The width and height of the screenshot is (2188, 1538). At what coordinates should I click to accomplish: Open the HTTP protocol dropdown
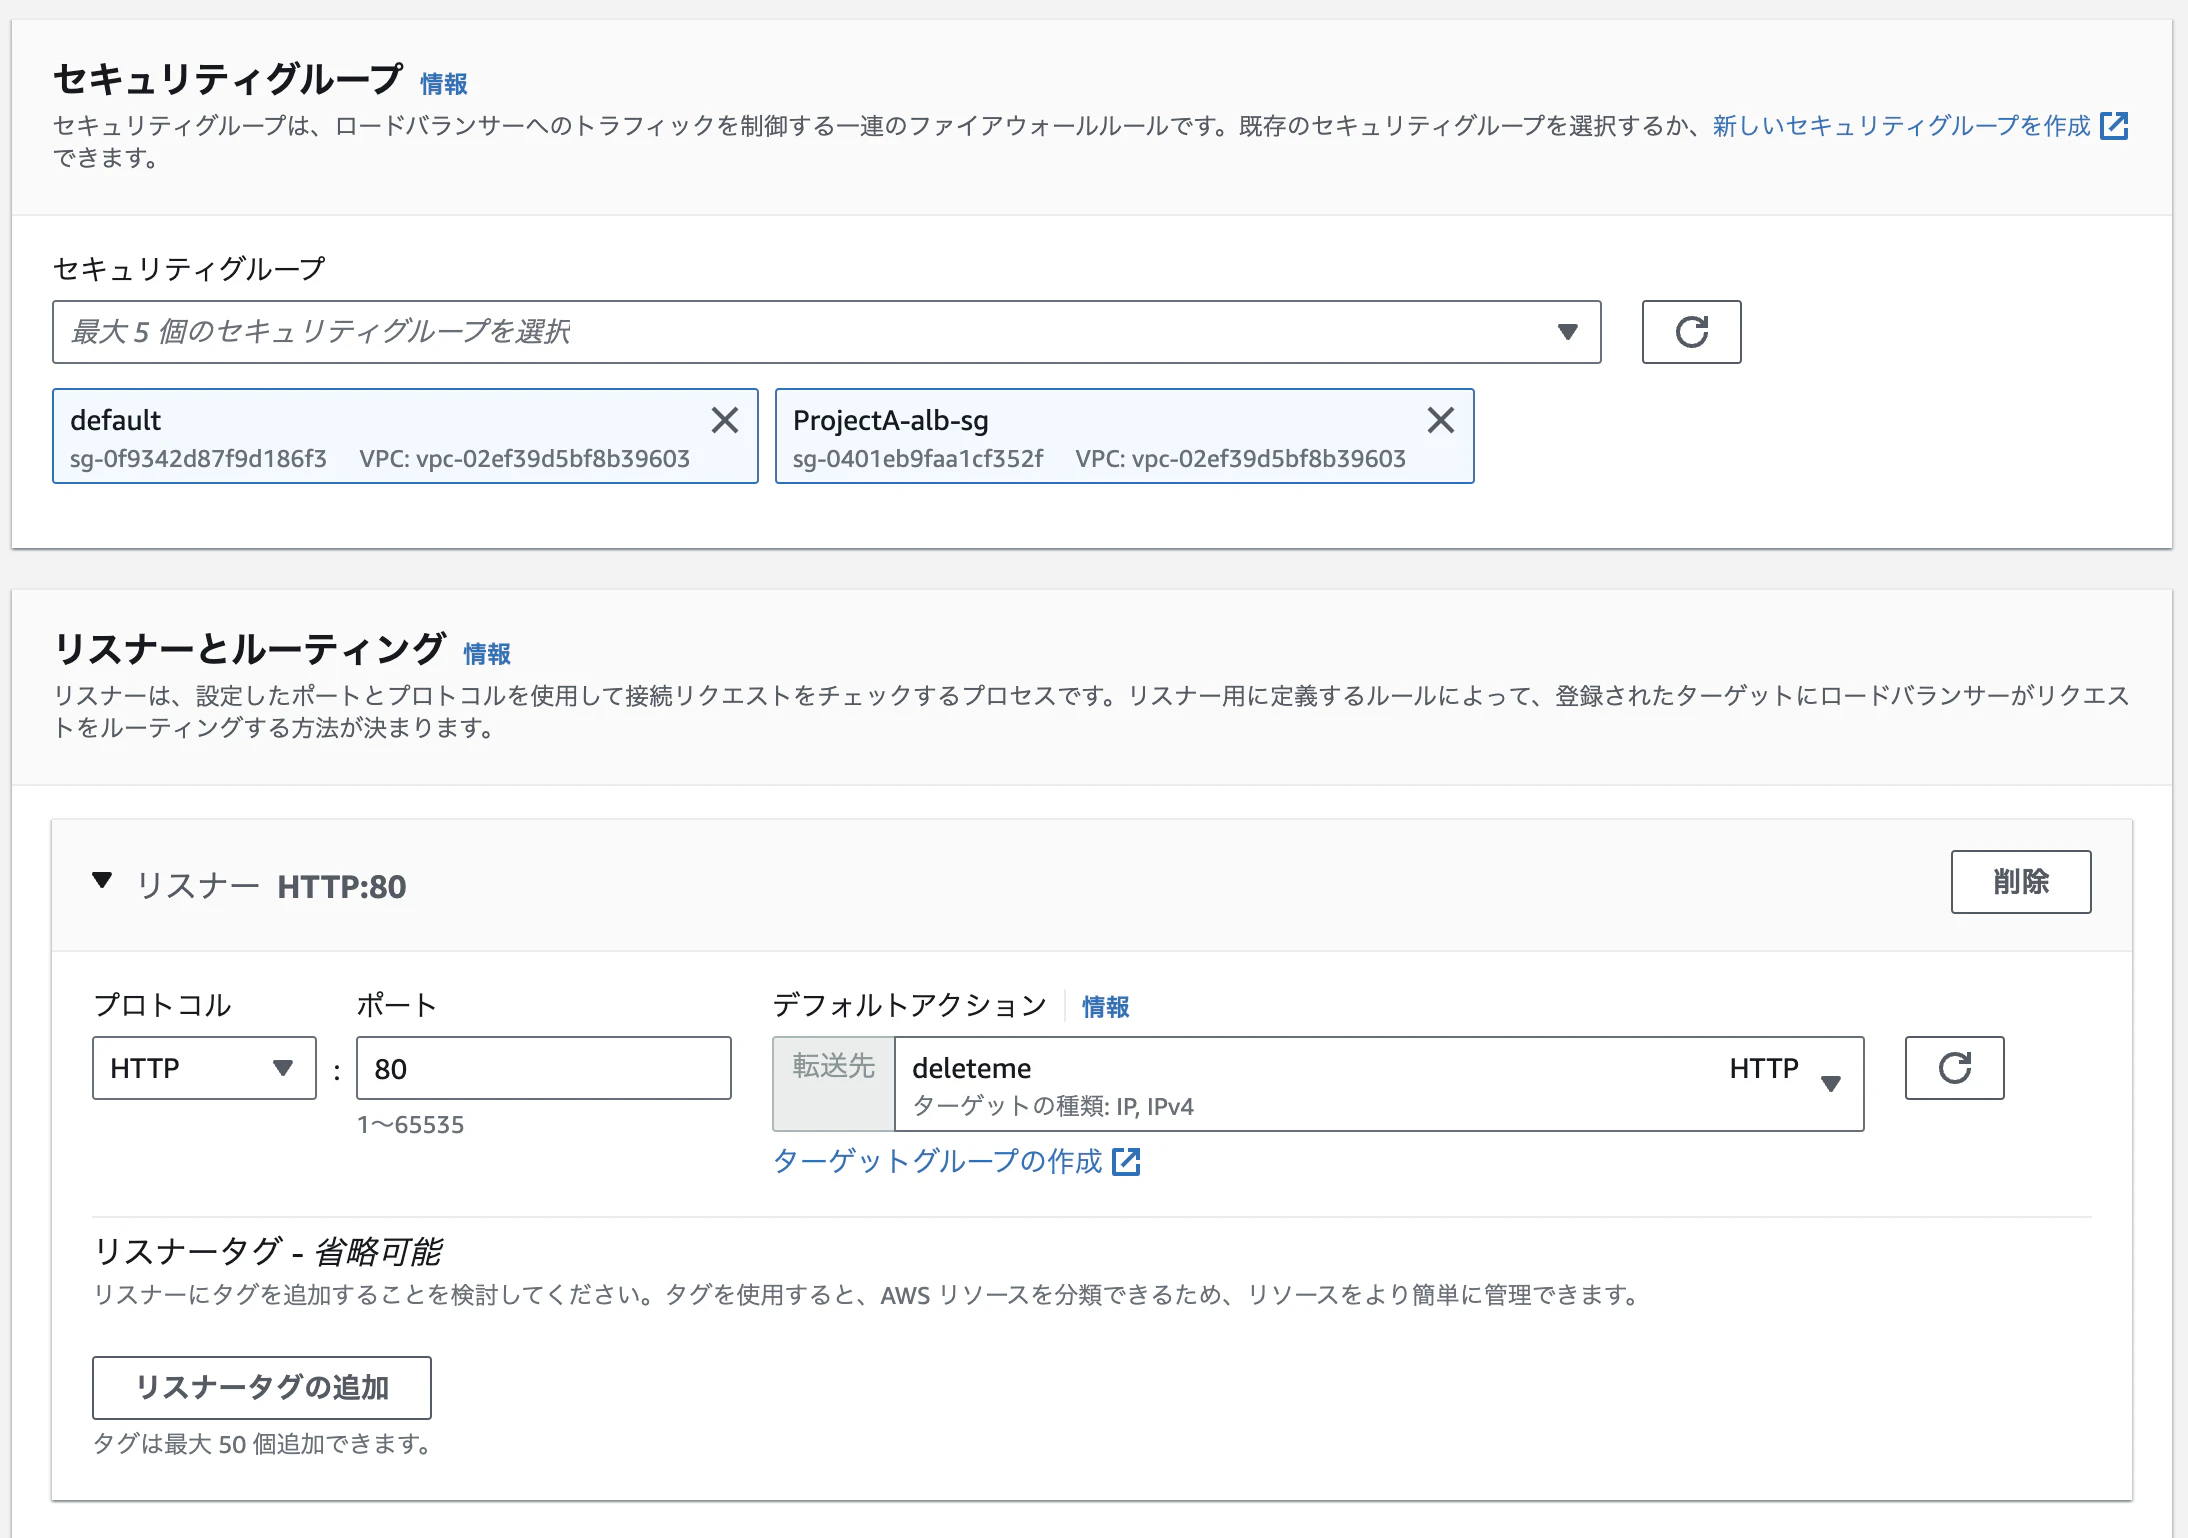point(204,1068)
